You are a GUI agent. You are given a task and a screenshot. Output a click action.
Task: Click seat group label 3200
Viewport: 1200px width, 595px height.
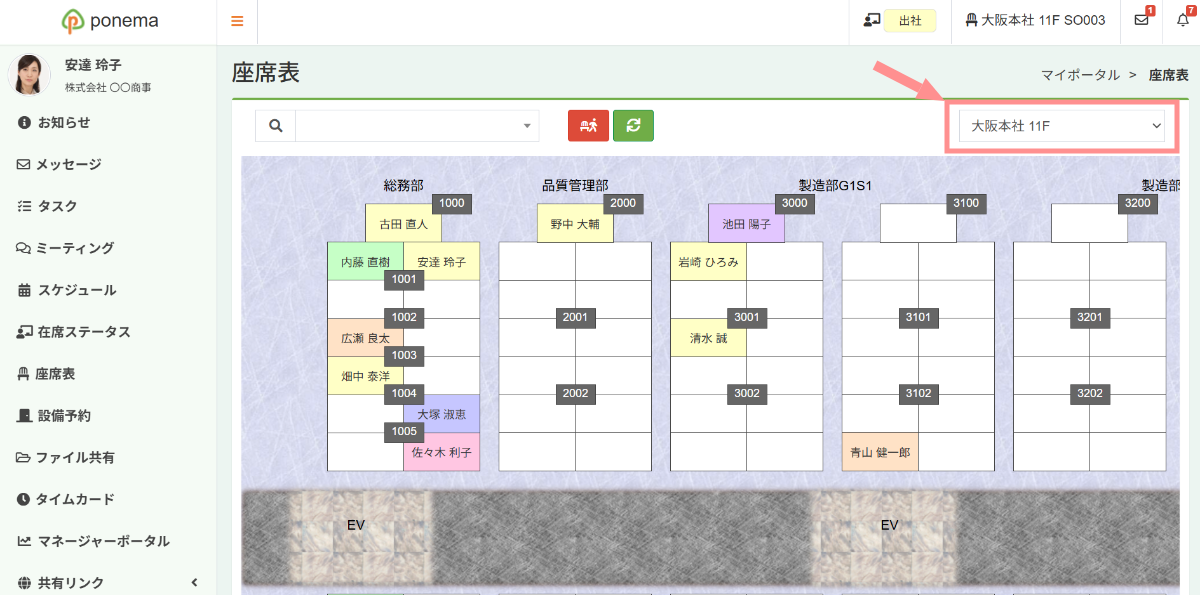click(x=1138, y=203)
